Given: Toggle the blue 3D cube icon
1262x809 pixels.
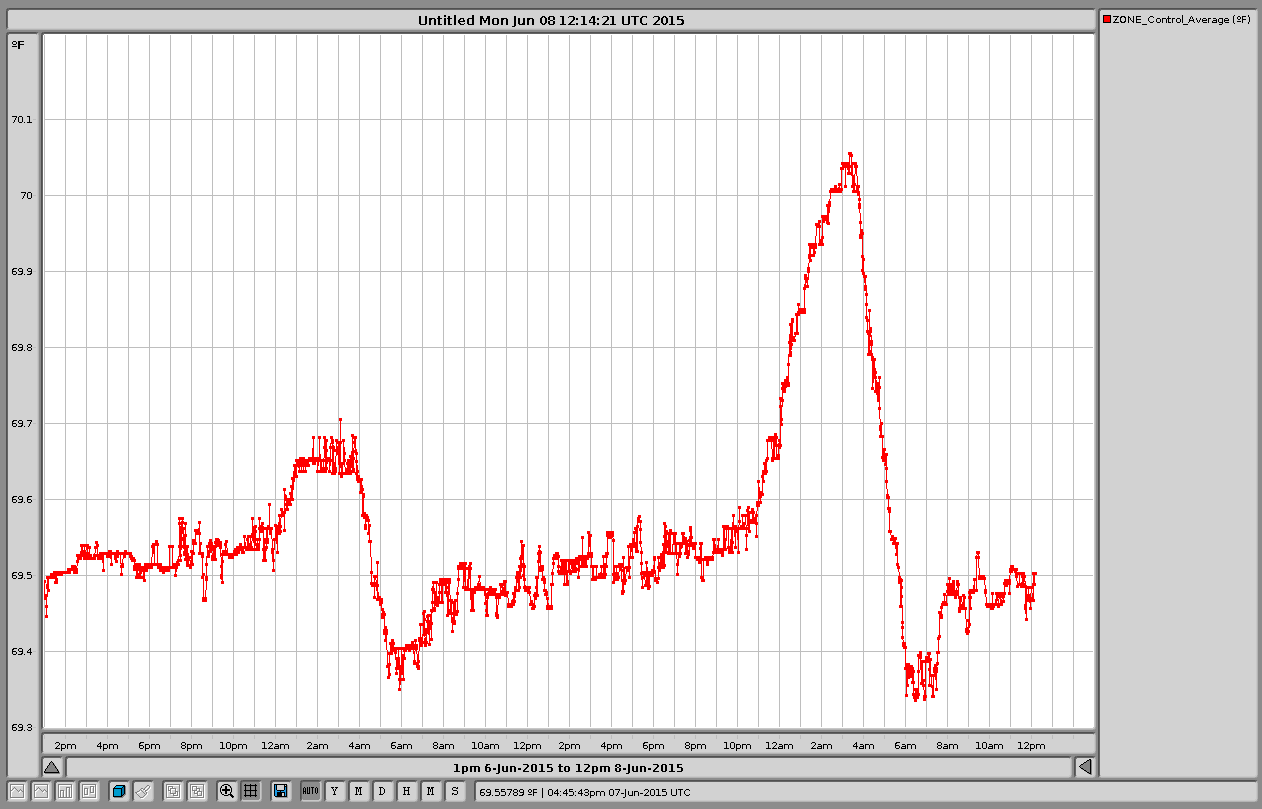Looking at the screenshot, I should click(119, 791).
